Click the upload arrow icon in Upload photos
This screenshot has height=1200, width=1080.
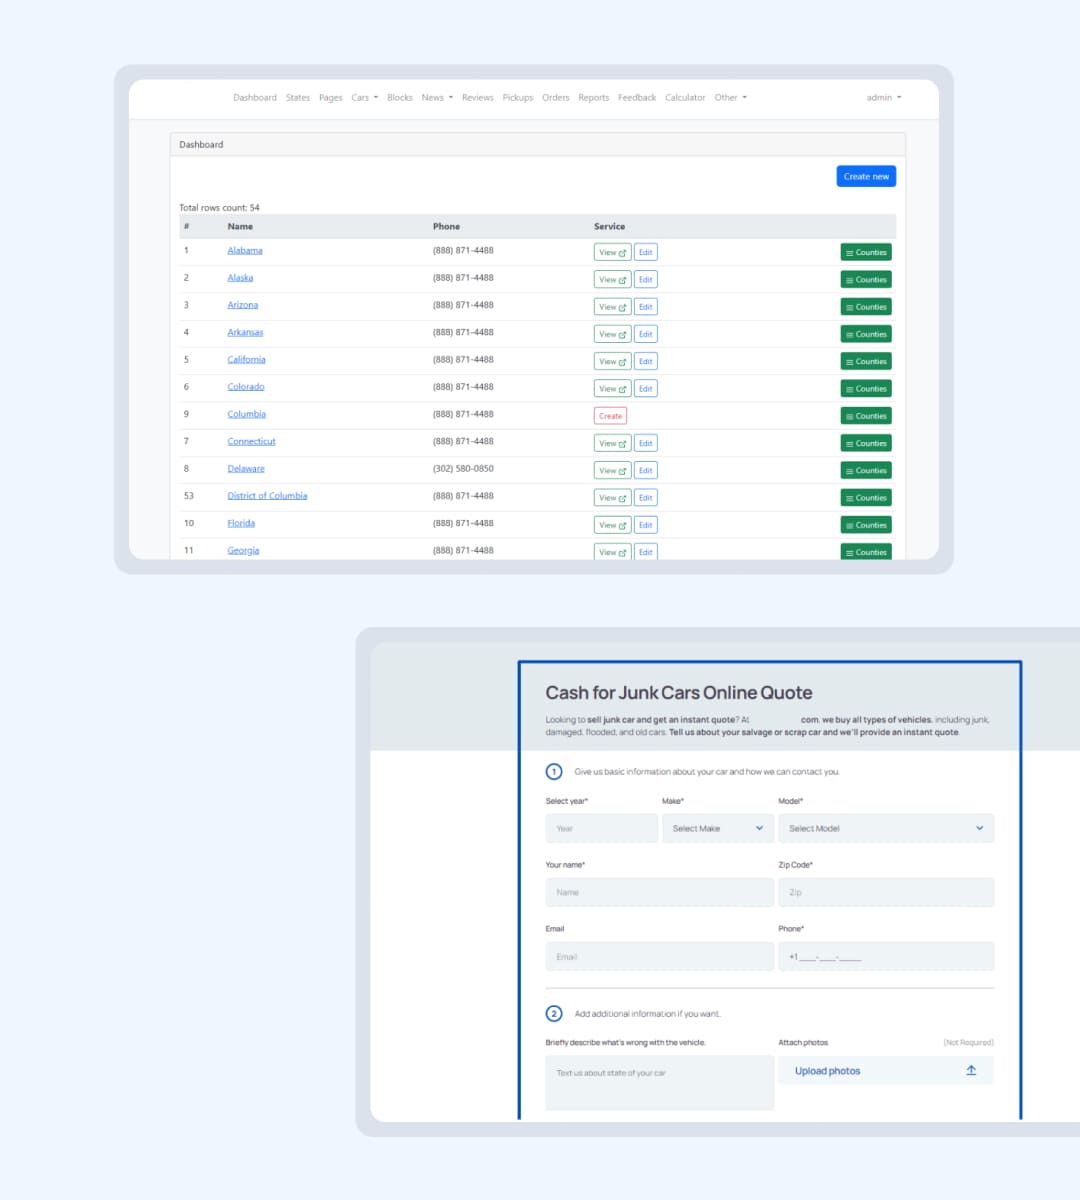(x=970, y=1071)
